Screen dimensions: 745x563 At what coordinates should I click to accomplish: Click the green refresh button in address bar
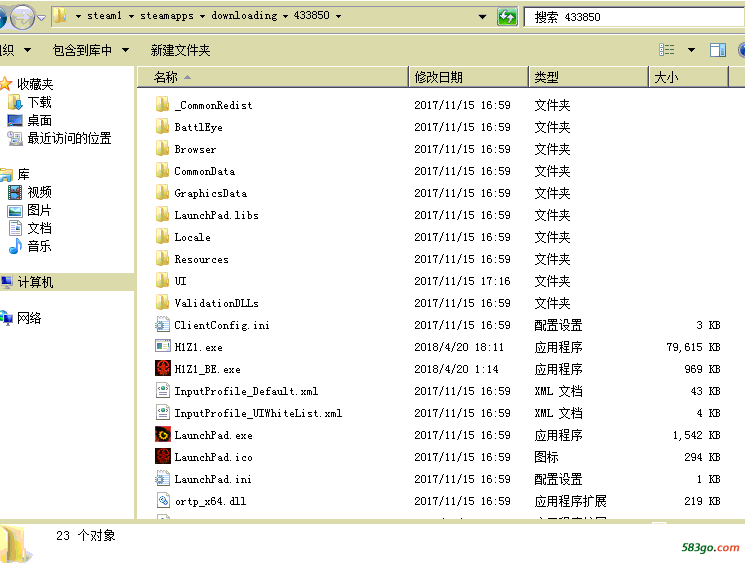[507, 17]
